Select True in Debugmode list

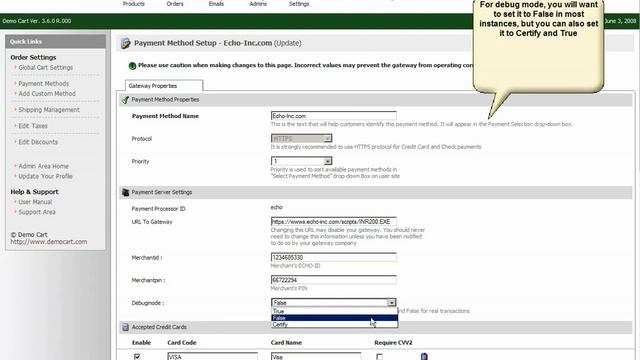pos(334,311)
